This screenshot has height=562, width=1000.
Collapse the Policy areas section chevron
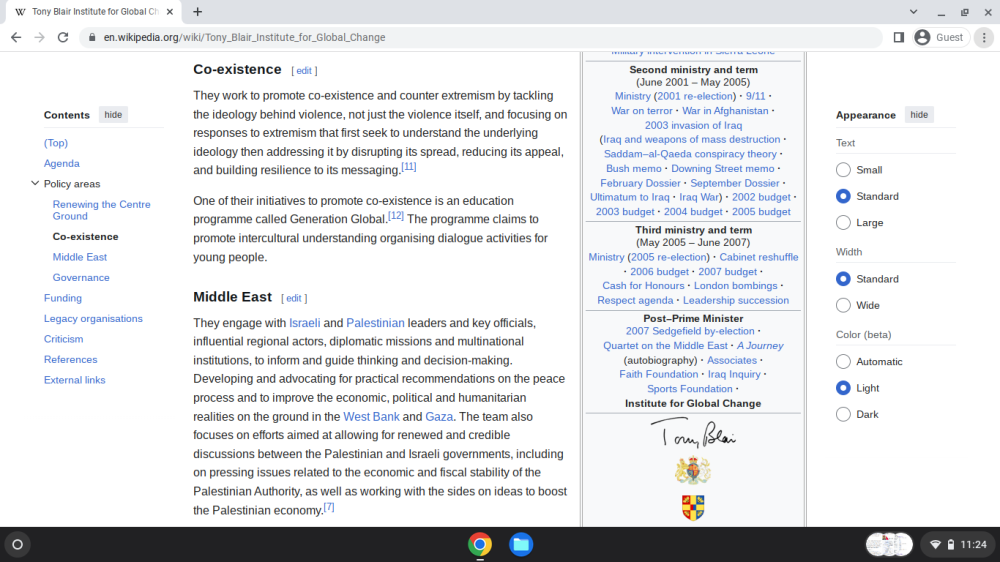tap(34, 183)
